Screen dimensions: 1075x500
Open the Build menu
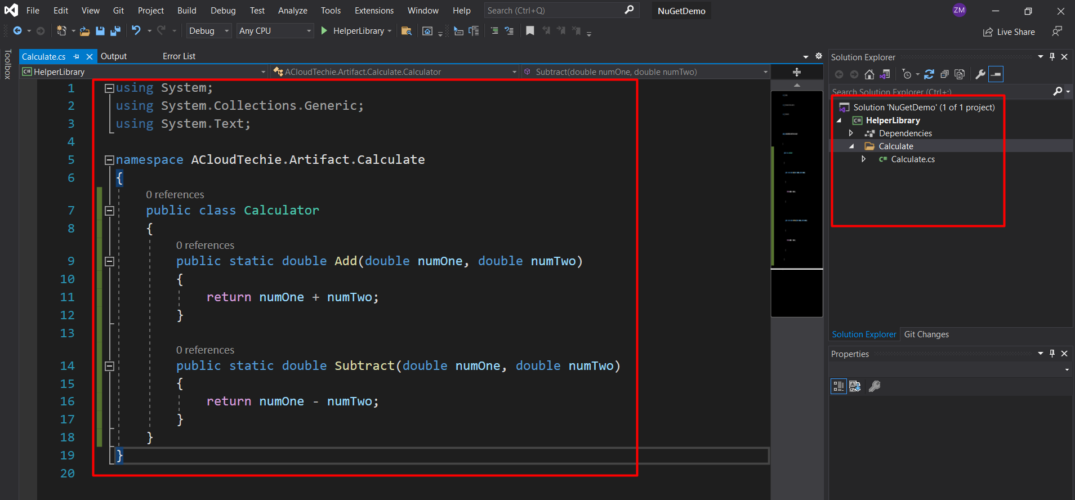186,10
